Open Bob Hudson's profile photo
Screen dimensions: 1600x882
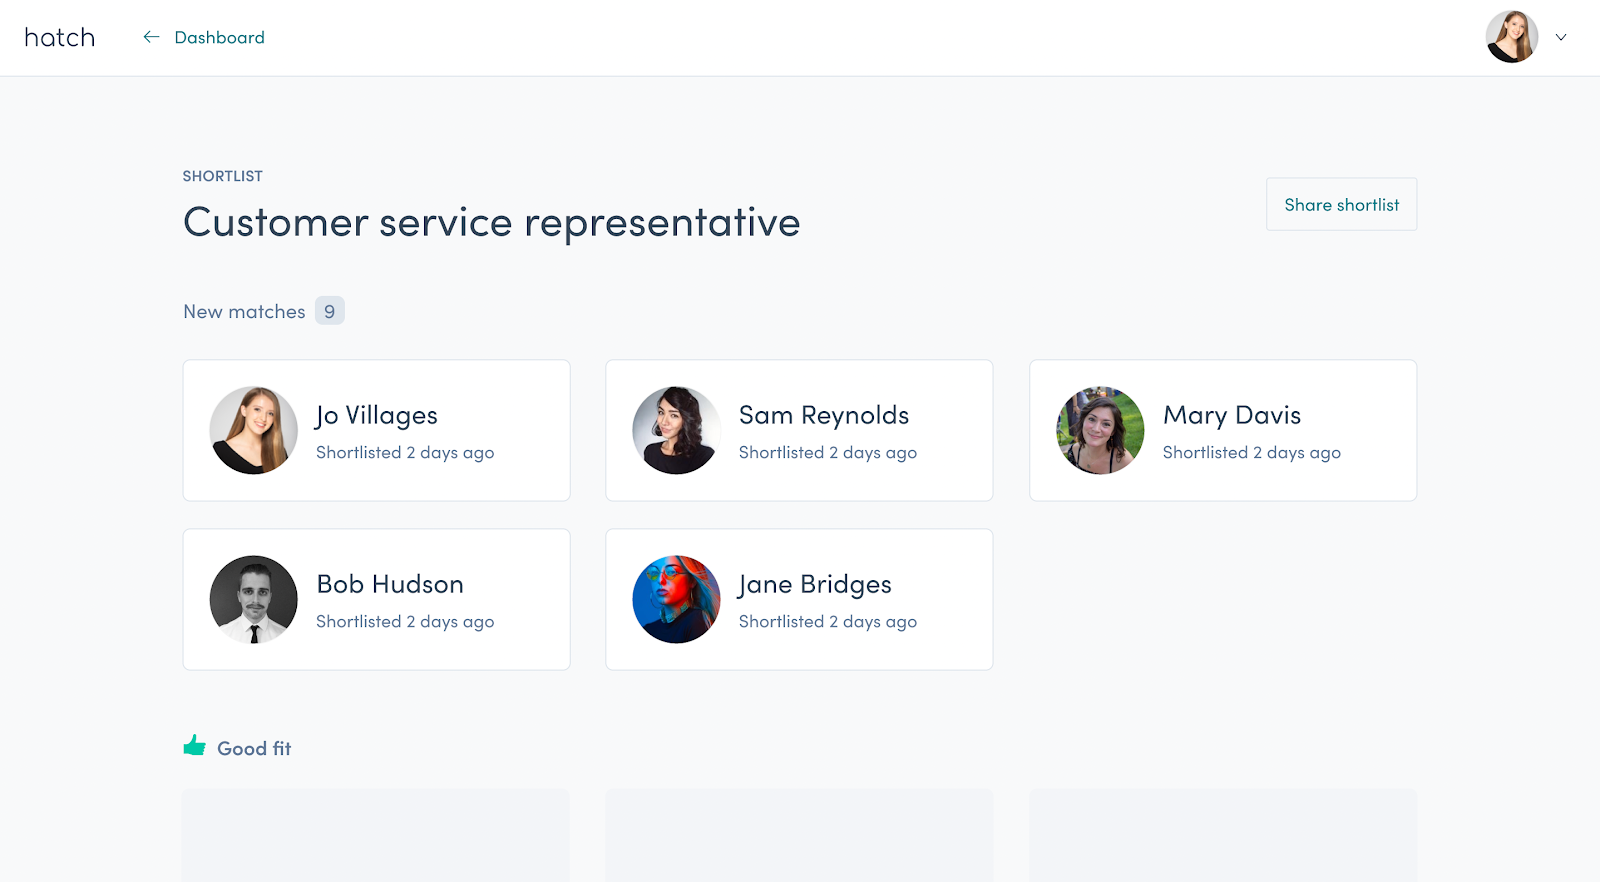pyautogui.click(x=254, y=599)
